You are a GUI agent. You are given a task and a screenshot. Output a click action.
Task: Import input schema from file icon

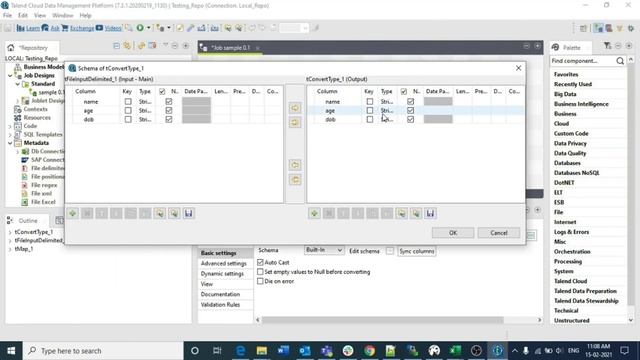pos(160,213)
